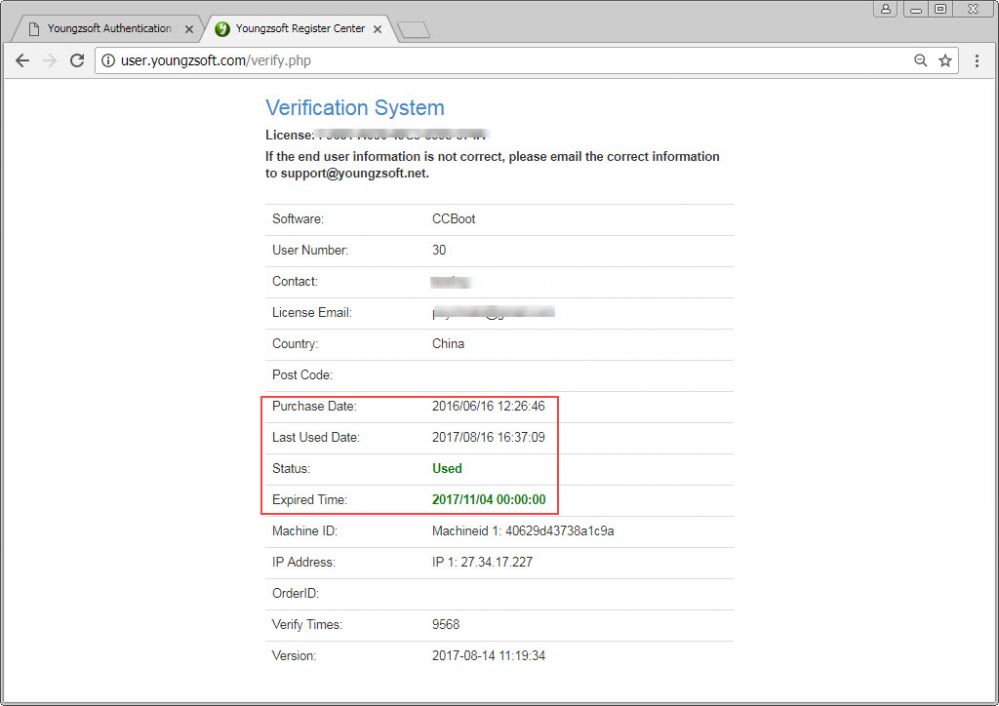
Task: Open a new browser tab
Action: tap(413, 30)
